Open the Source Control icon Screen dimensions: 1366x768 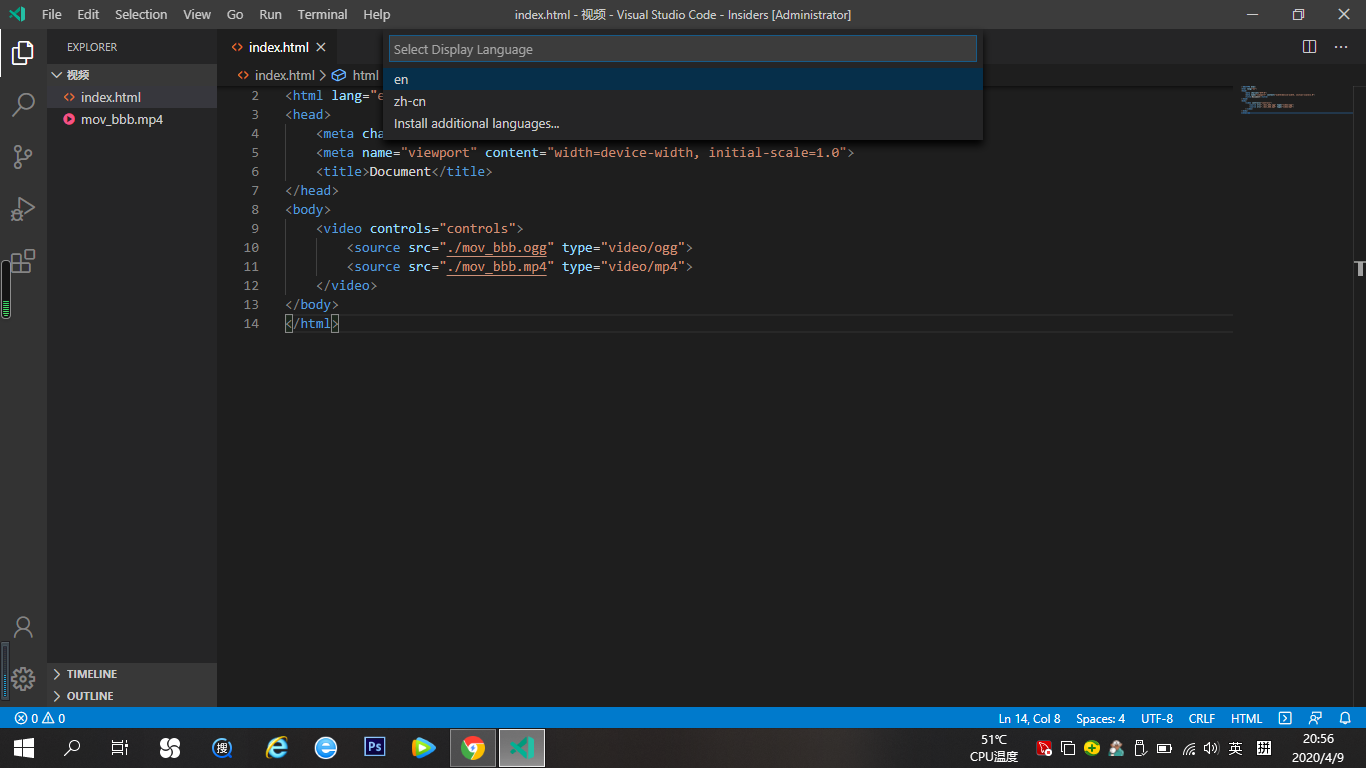(22, 156)
